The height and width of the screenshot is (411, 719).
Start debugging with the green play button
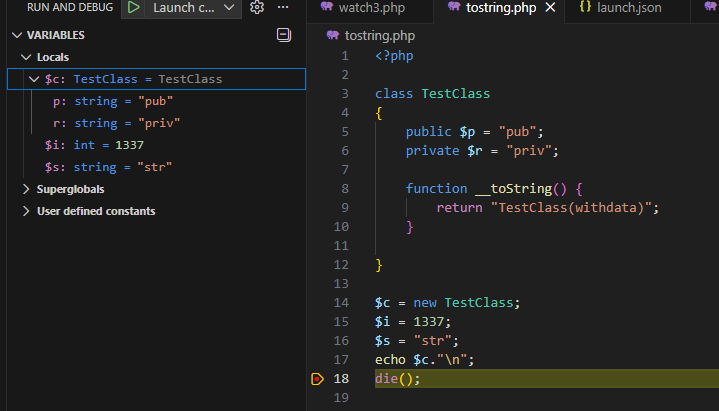point(133,8)
